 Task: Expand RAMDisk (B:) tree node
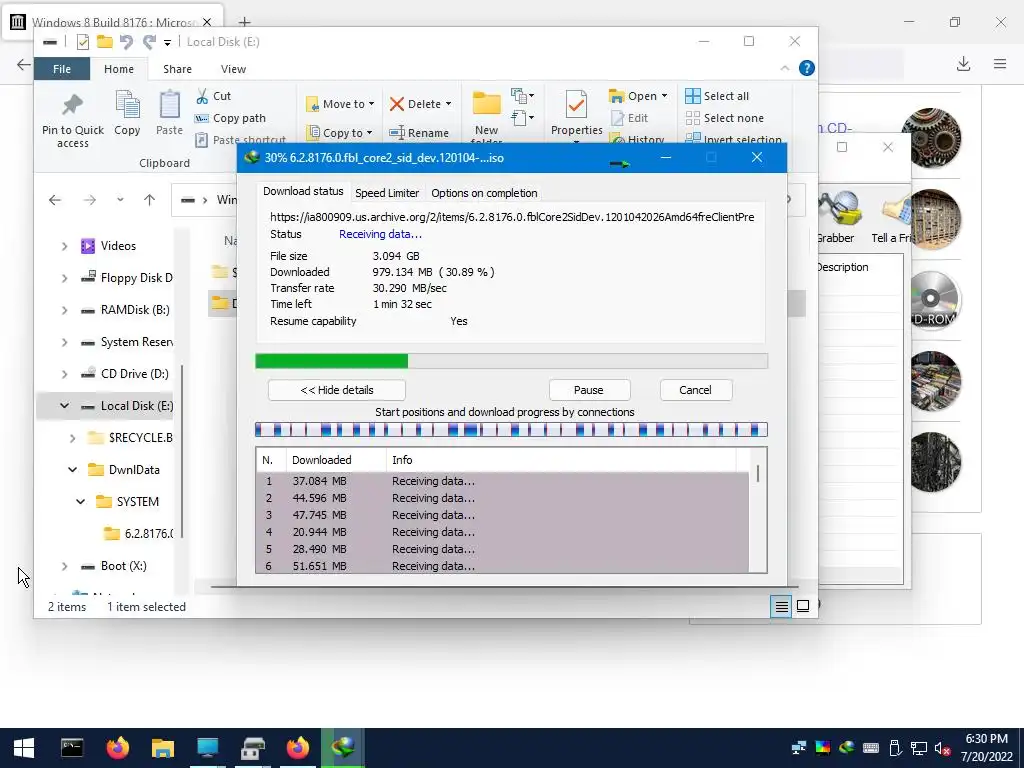(x=64, y=310)
